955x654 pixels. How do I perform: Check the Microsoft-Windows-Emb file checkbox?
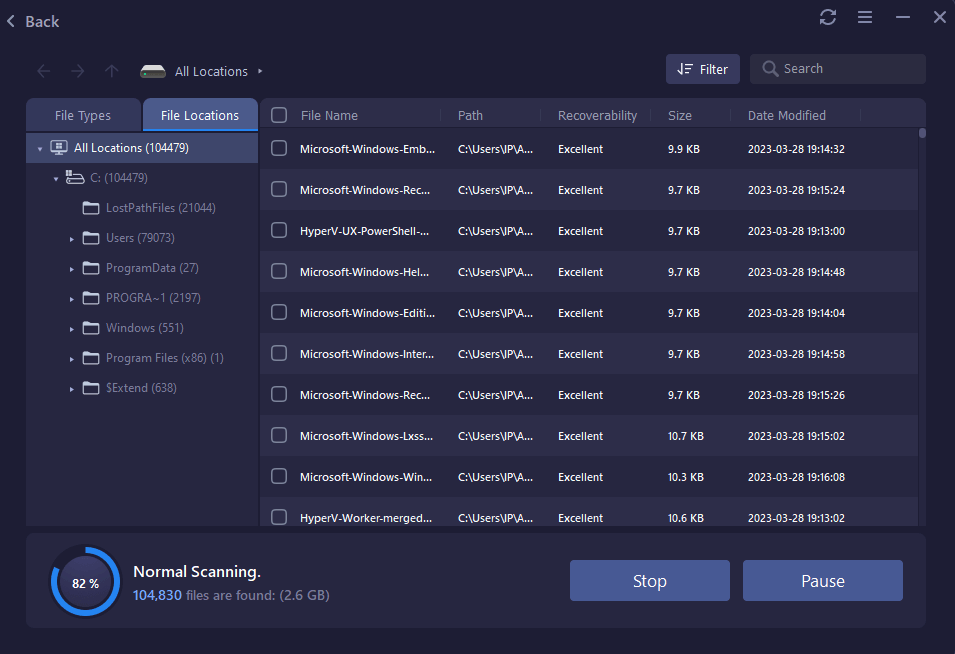pos(278,148)
